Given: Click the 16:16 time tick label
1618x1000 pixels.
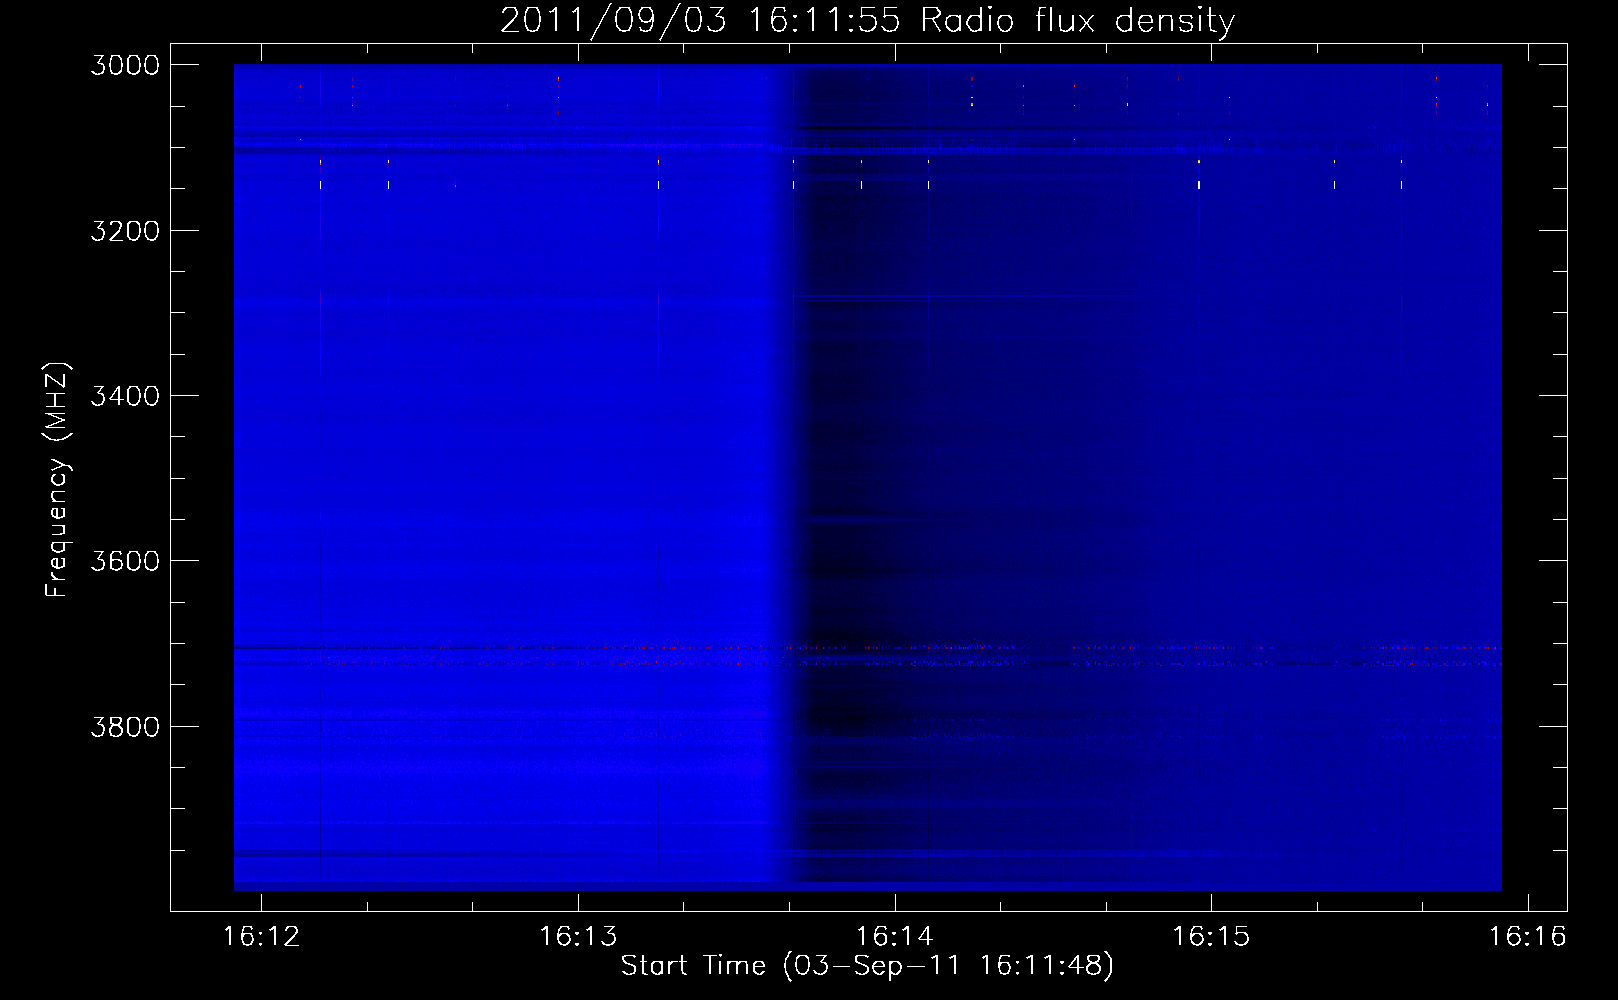Looking at the screenshot, I should pyautogui.click(x=1528, y=937).
